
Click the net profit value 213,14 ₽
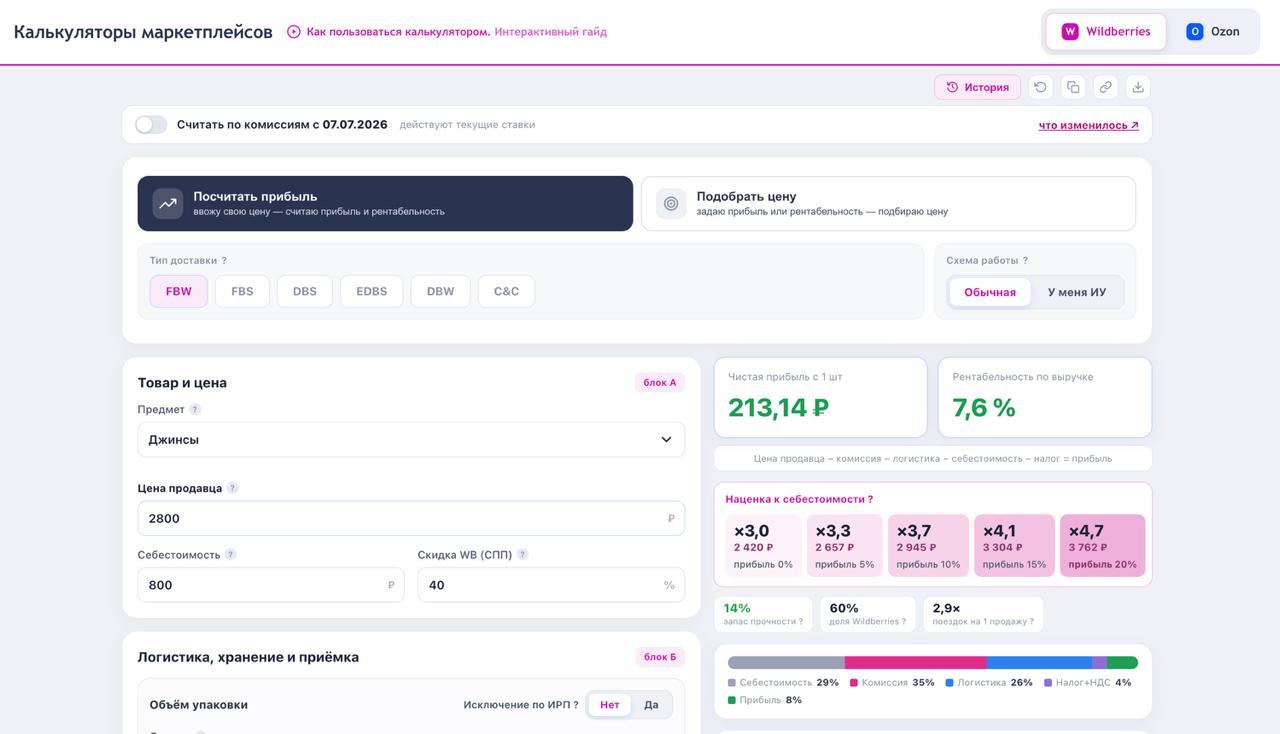778,408
